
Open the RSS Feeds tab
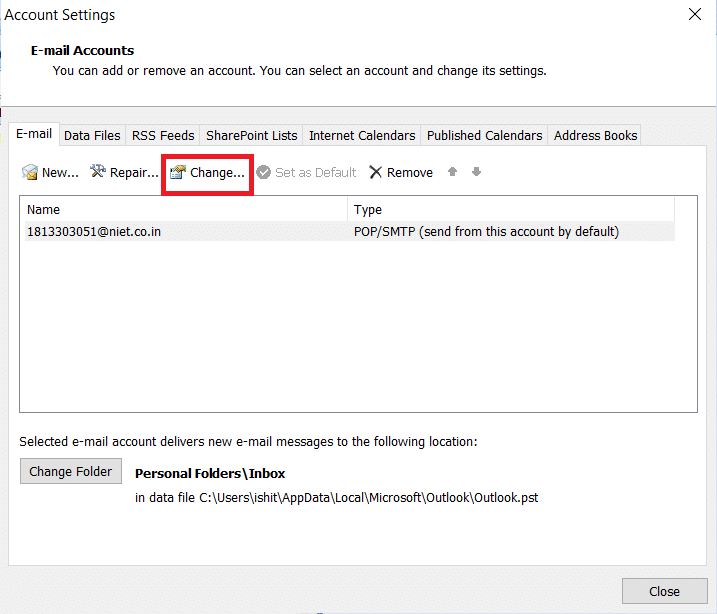163,136
